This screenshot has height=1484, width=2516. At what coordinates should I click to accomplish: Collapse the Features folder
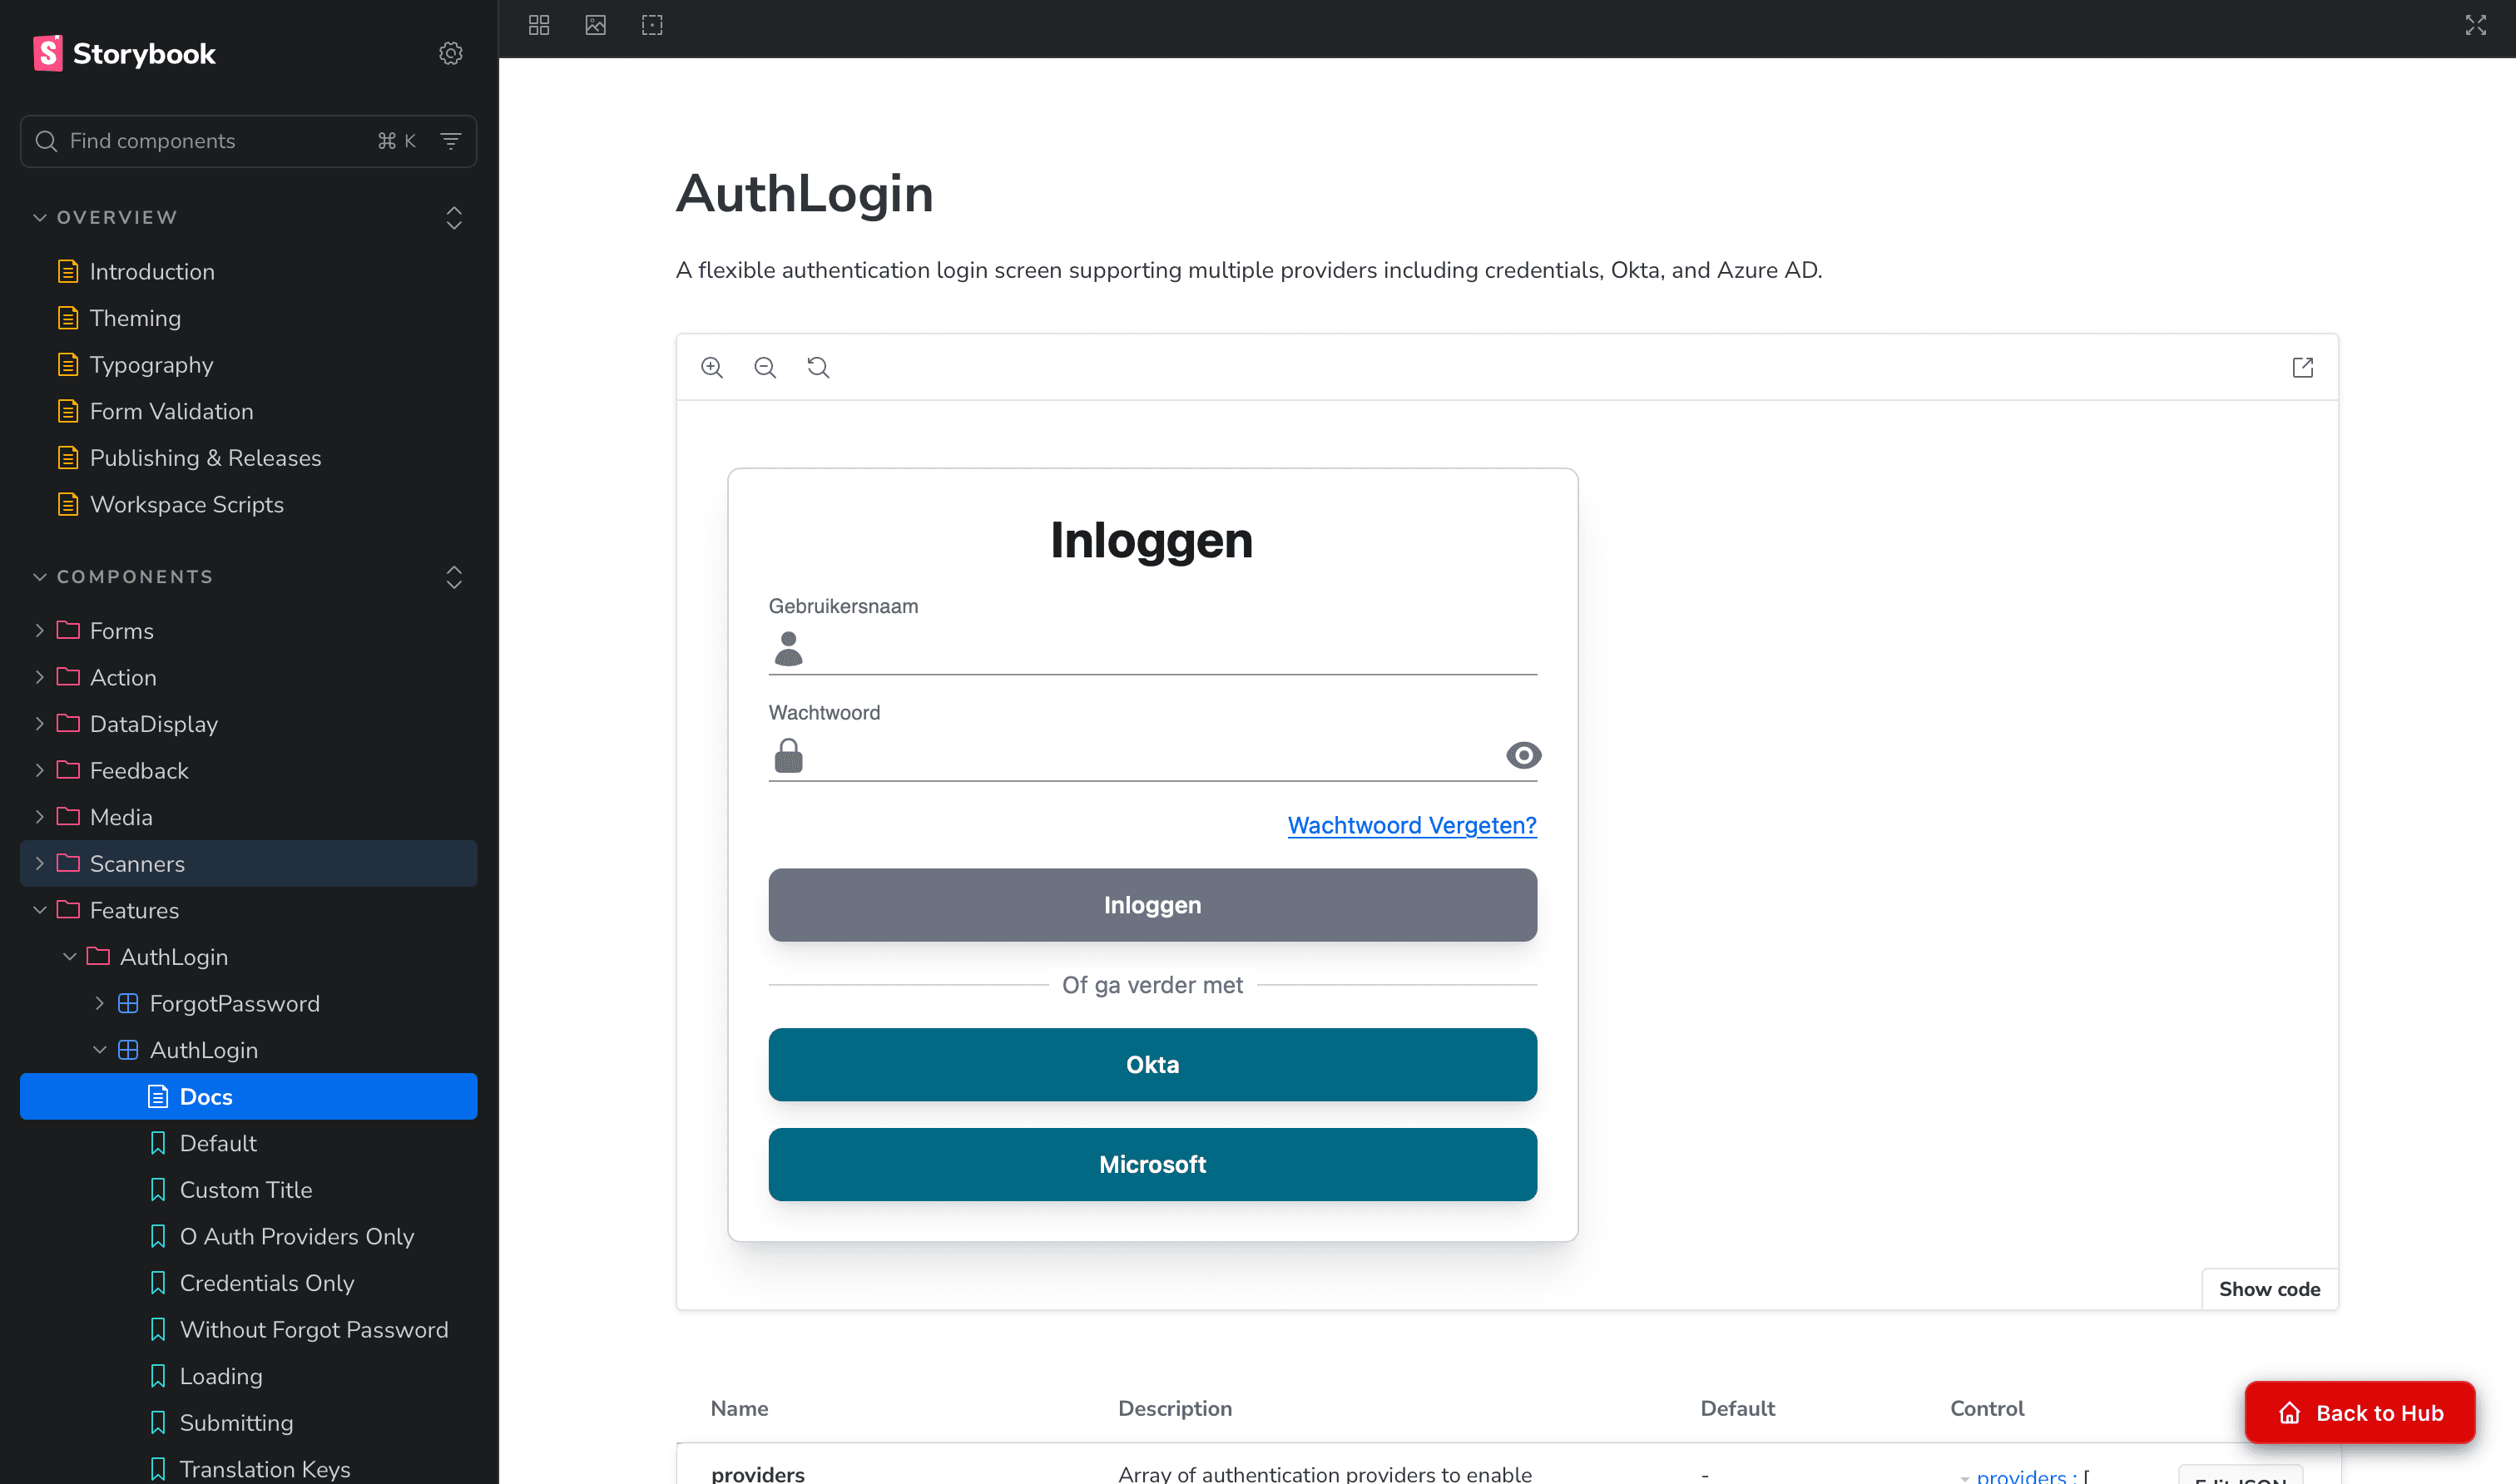[248, 910]
